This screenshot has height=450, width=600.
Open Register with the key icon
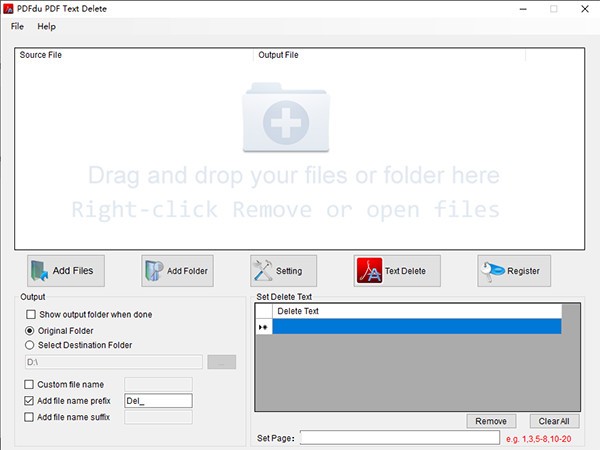(514, 271)
